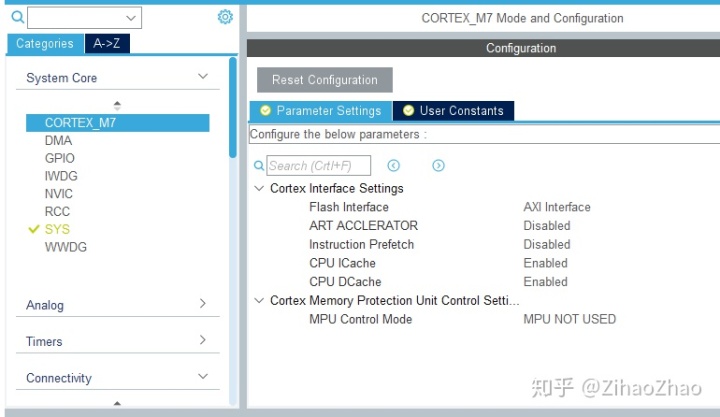The image size is (720, 417).
Task: Click CORTEX_M7 Mode and Configuration title
Action: tap(523, 18)
